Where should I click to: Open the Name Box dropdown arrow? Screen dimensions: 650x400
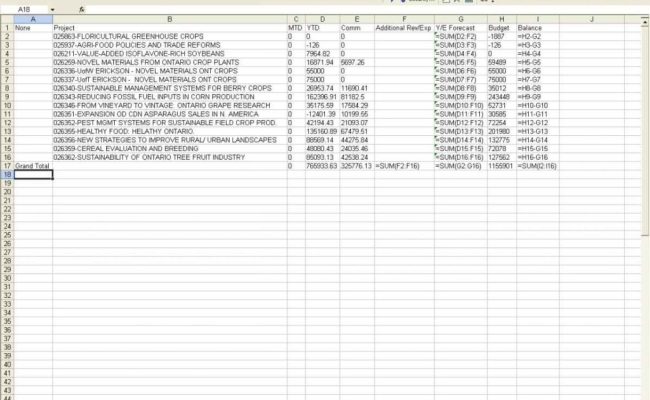coord(52,9)
